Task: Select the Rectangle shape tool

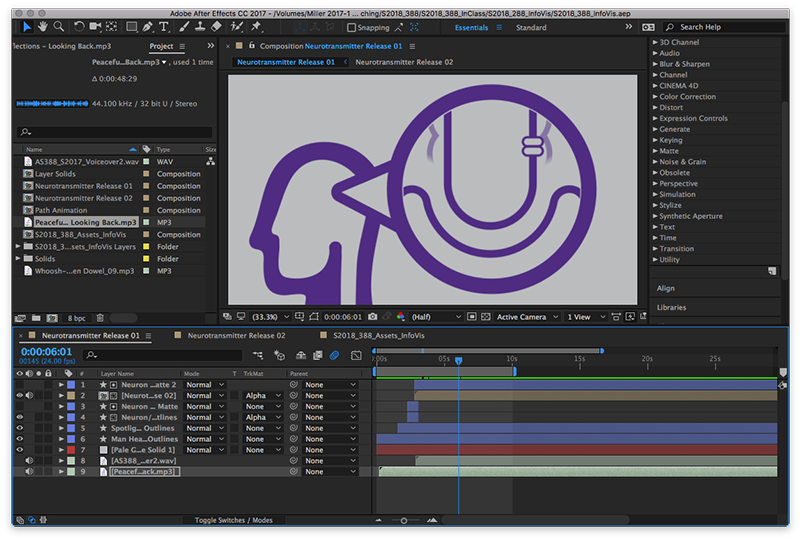Action: point(131,27)
